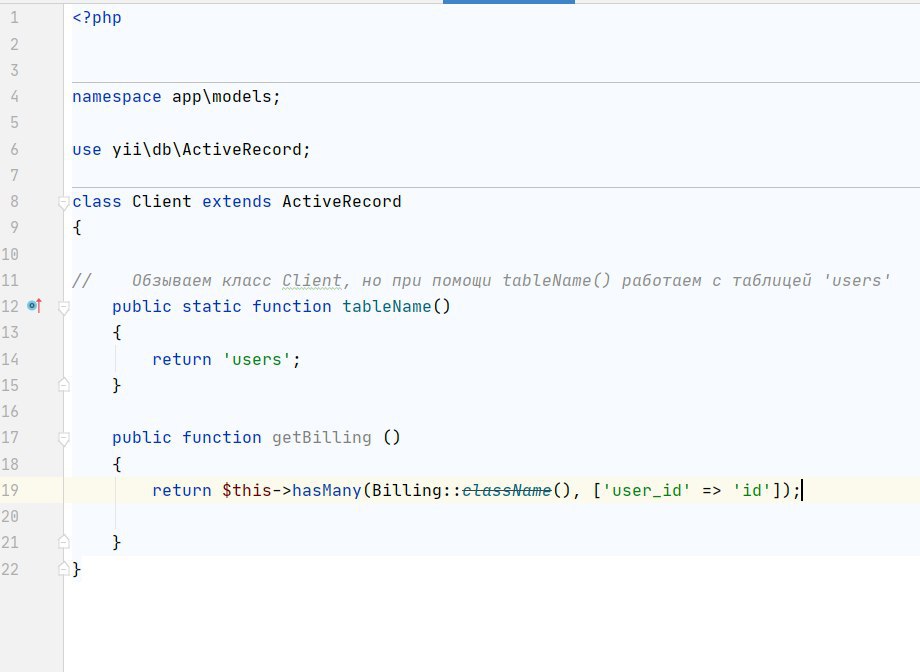Click the active editor tab indicator at top
Image resolution: width=920 pixels, height=672 pixels.
509,2
